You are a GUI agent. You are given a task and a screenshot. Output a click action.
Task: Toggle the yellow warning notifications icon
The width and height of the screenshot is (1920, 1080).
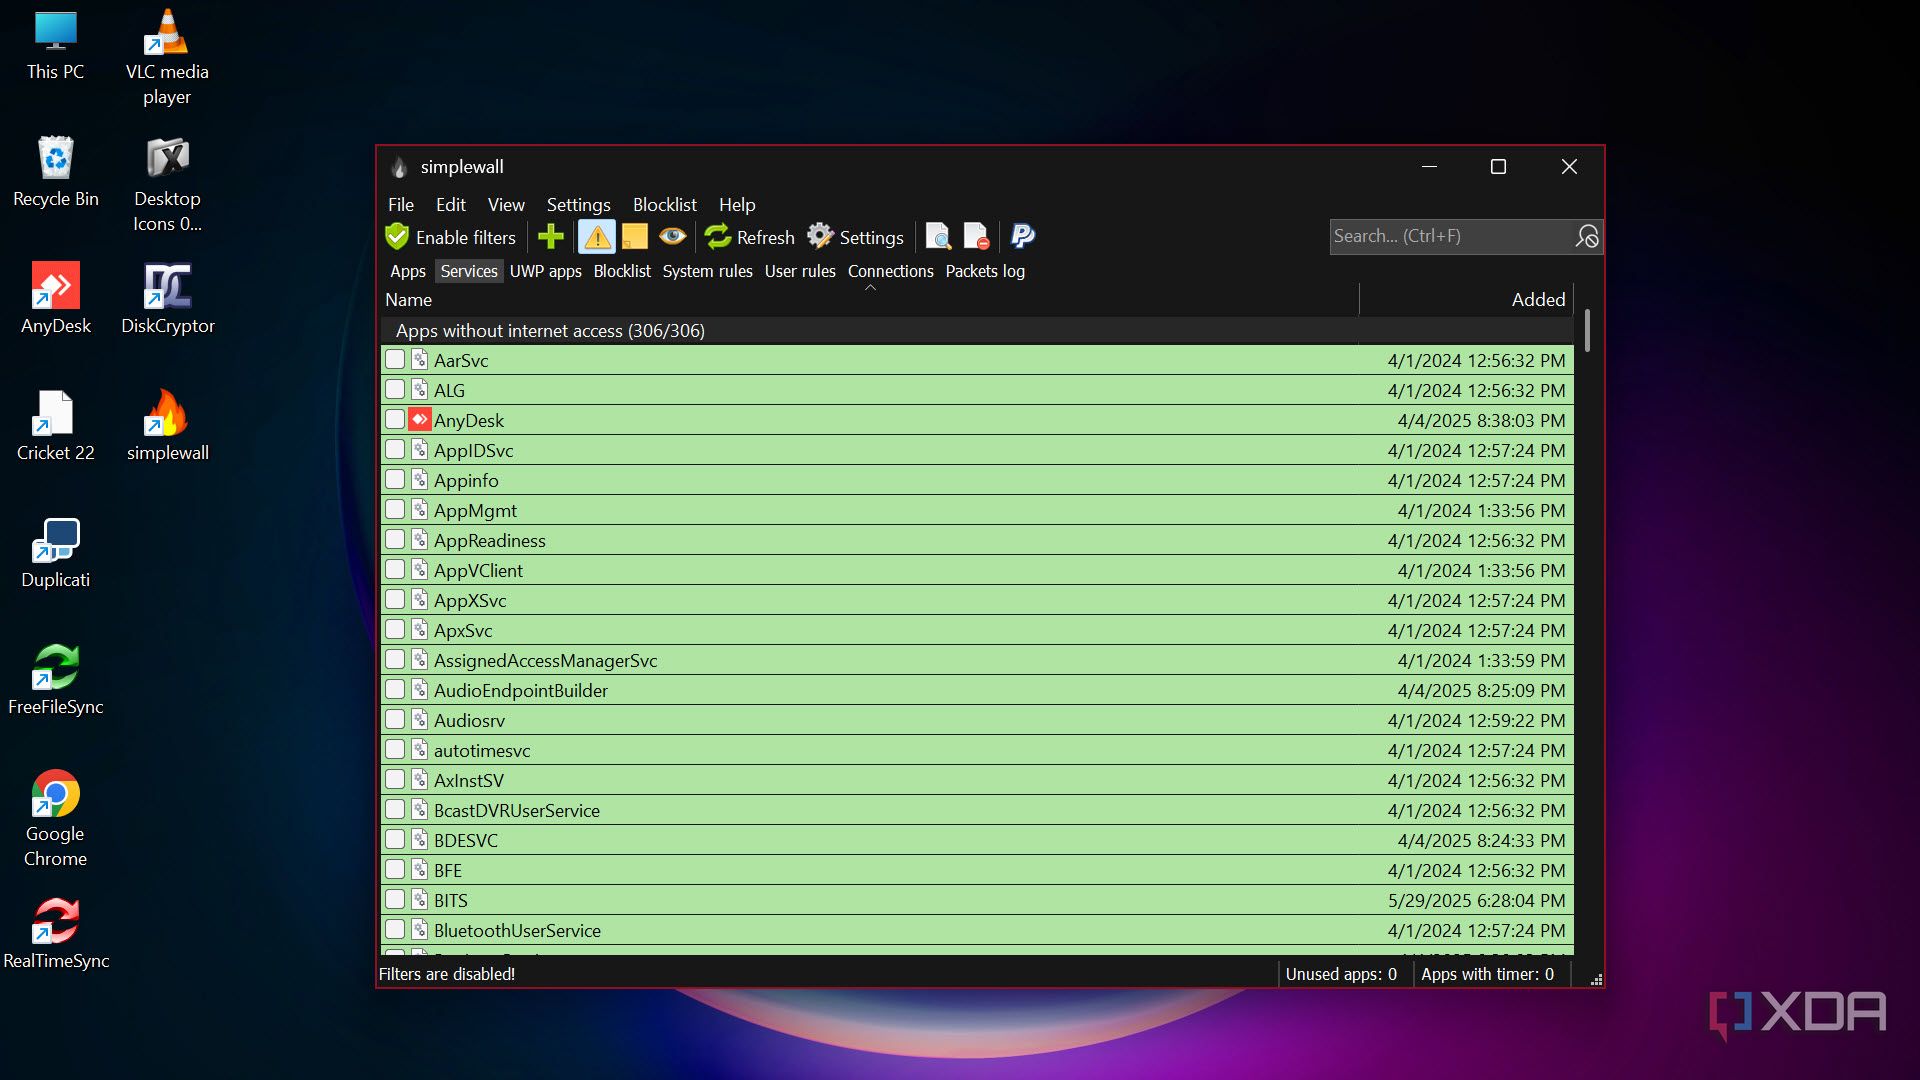597,237
